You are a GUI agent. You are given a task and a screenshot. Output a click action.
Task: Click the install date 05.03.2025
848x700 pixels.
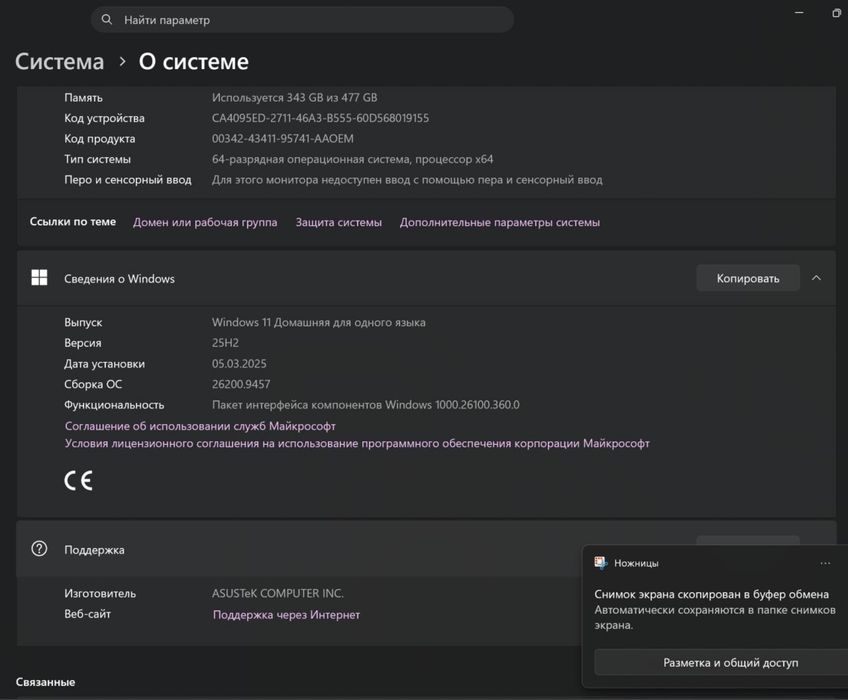pyautogui.click(x=239, y=364)
